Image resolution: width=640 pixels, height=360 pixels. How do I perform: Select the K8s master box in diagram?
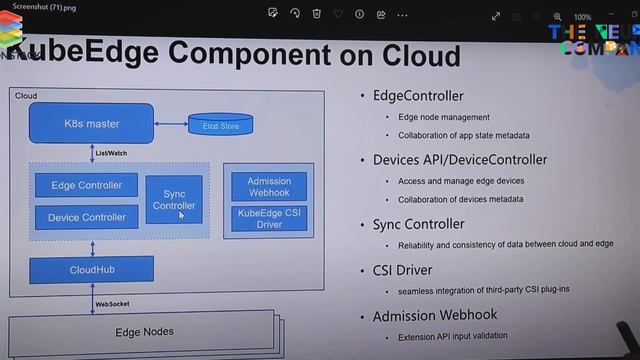[x=91, y=123]
